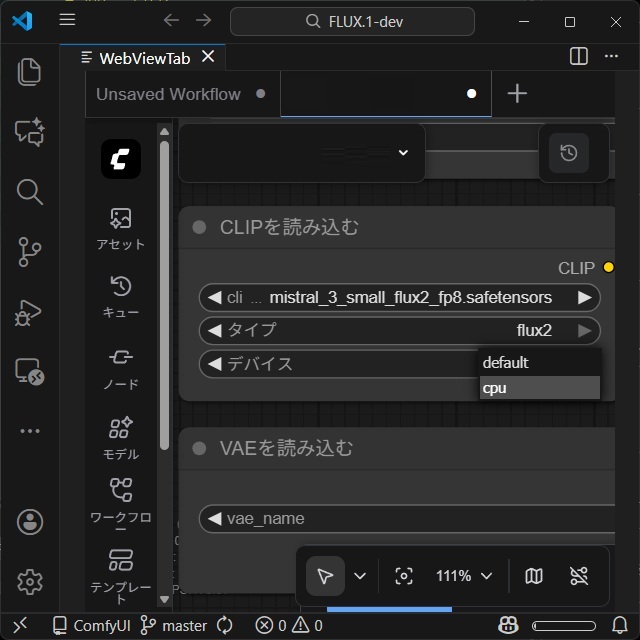Choose the cpu option from the device list
Screen dimensions: 640x640
click(540, 388)
